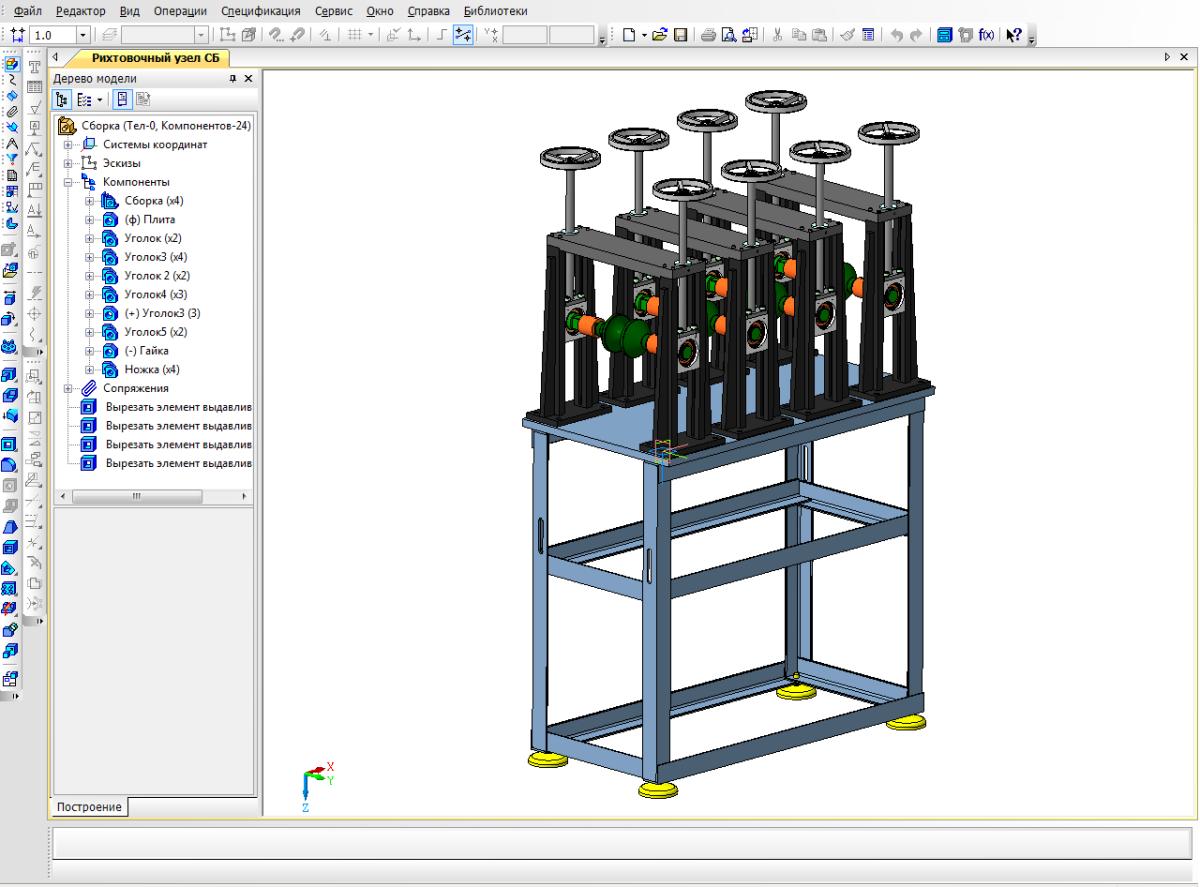Viewport: 1200px width, 887px height.
Task: Select the Построение tab at bottom
Action: [x=90, y=807]
